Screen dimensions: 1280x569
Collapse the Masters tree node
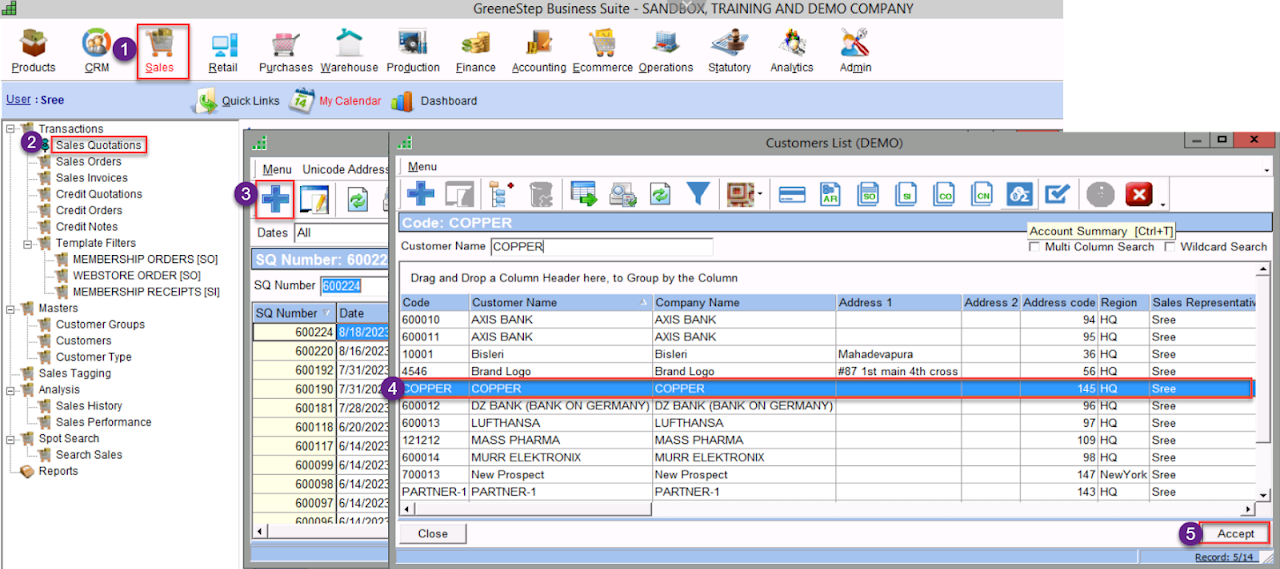[10, 309]
